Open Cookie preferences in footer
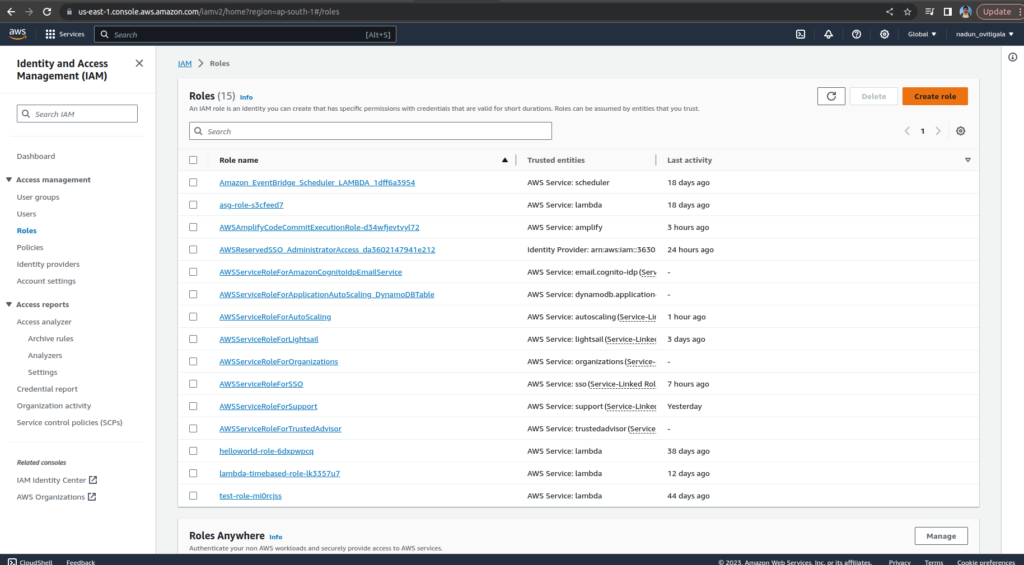Image resolution: width=1024 pixels, height=565 pixels. [x=985, y=562]
